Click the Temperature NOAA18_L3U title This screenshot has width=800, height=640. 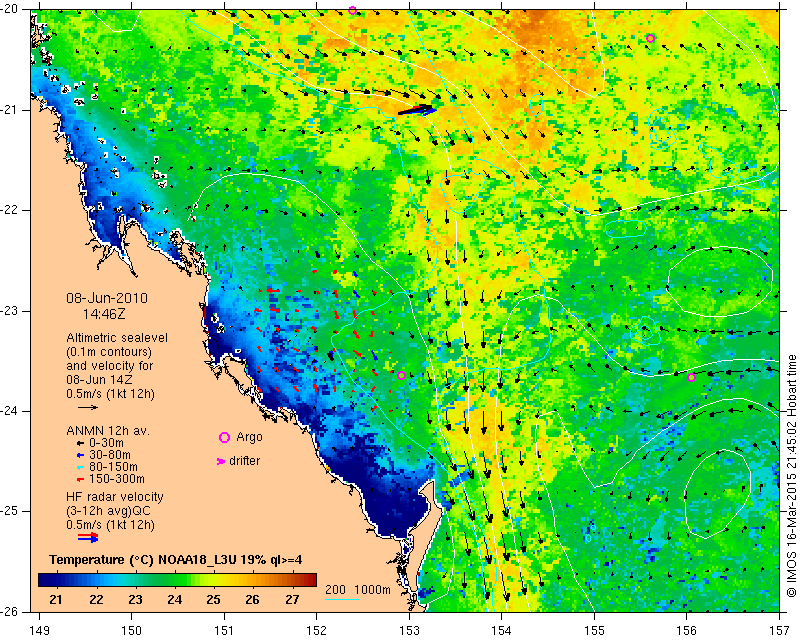(176, 560)
